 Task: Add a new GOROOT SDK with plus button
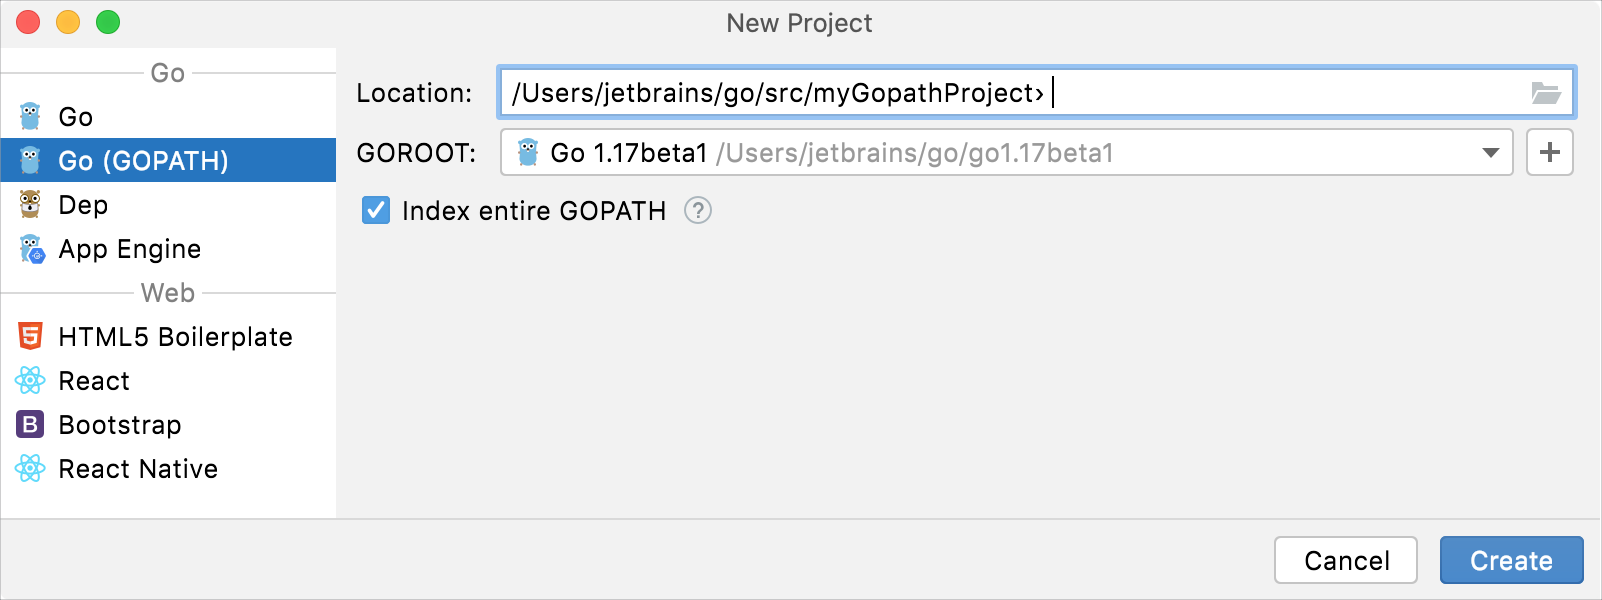[x=1550, y=153]
